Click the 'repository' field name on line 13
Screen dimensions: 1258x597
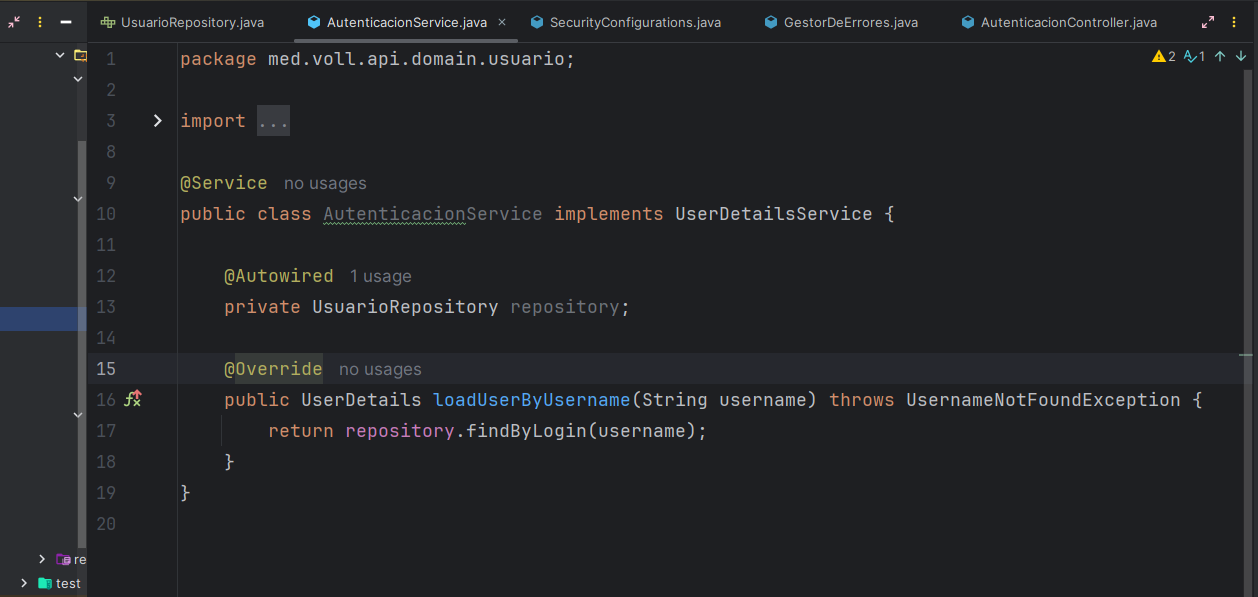[565, 307]
